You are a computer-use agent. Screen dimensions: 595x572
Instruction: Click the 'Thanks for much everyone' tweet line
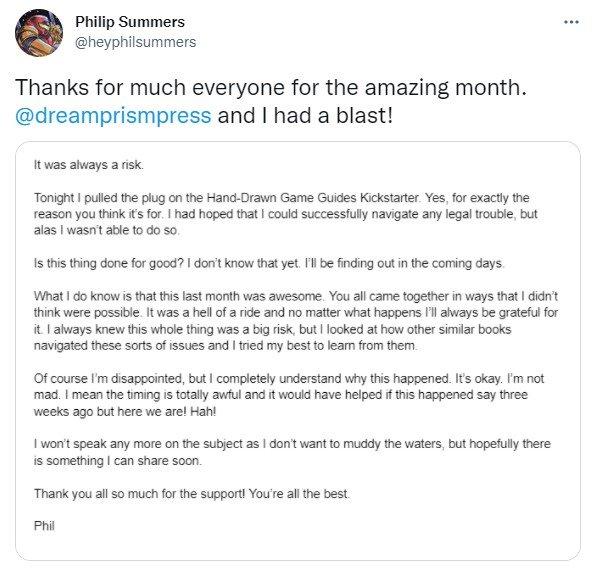[271, 87]
